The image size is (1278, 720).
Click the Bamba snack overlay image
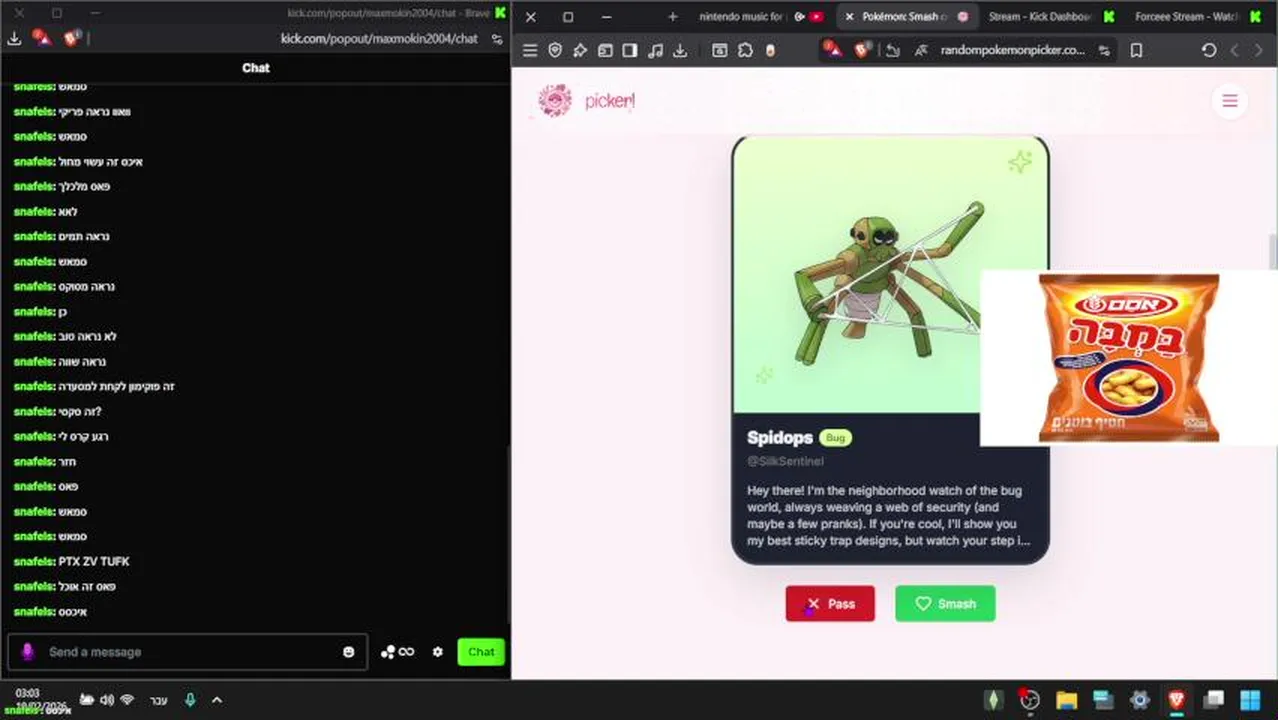1129,358
